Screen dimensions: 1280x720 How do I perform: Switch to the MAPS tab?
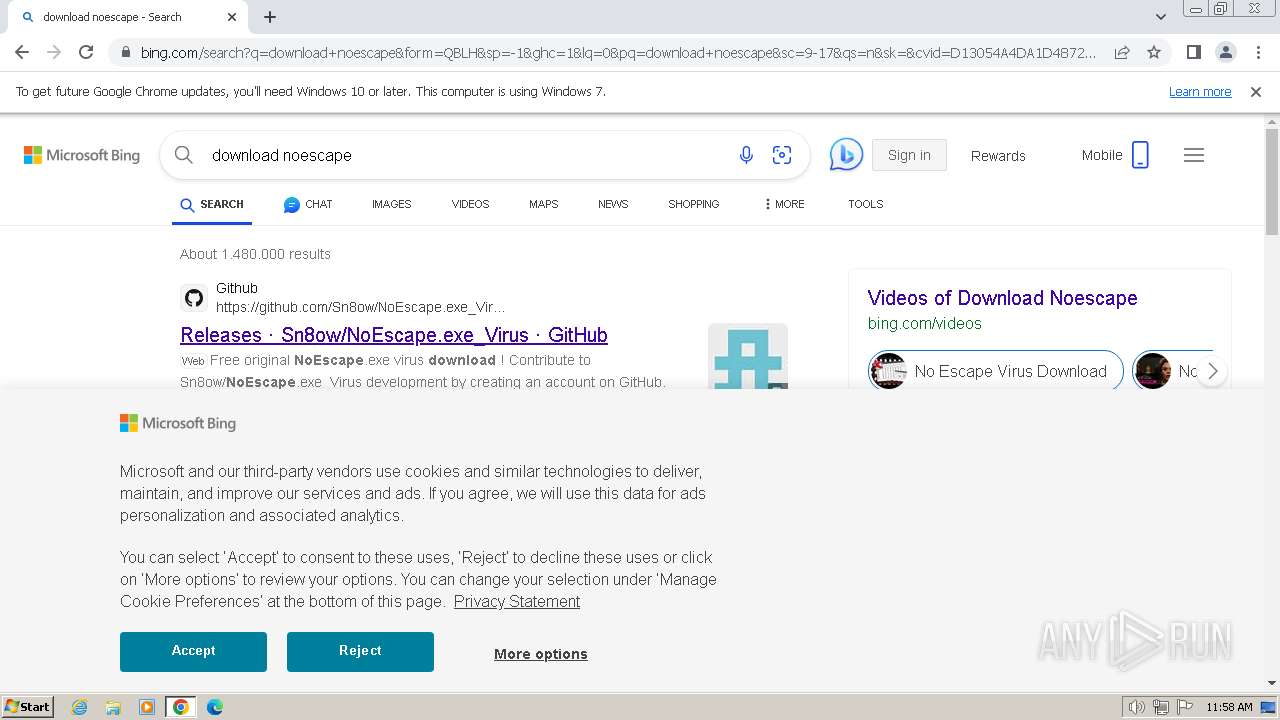pyautogui.click(x=544, y=204)
